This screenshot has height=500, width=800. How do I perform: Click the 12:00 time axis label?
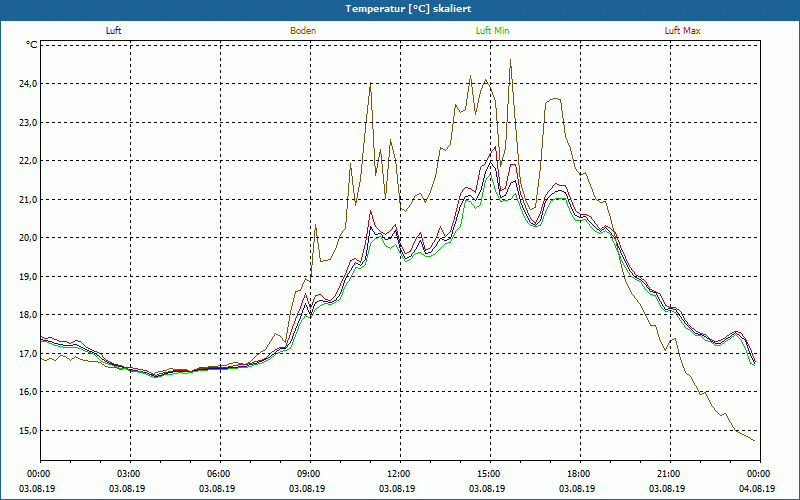[398, 474]
